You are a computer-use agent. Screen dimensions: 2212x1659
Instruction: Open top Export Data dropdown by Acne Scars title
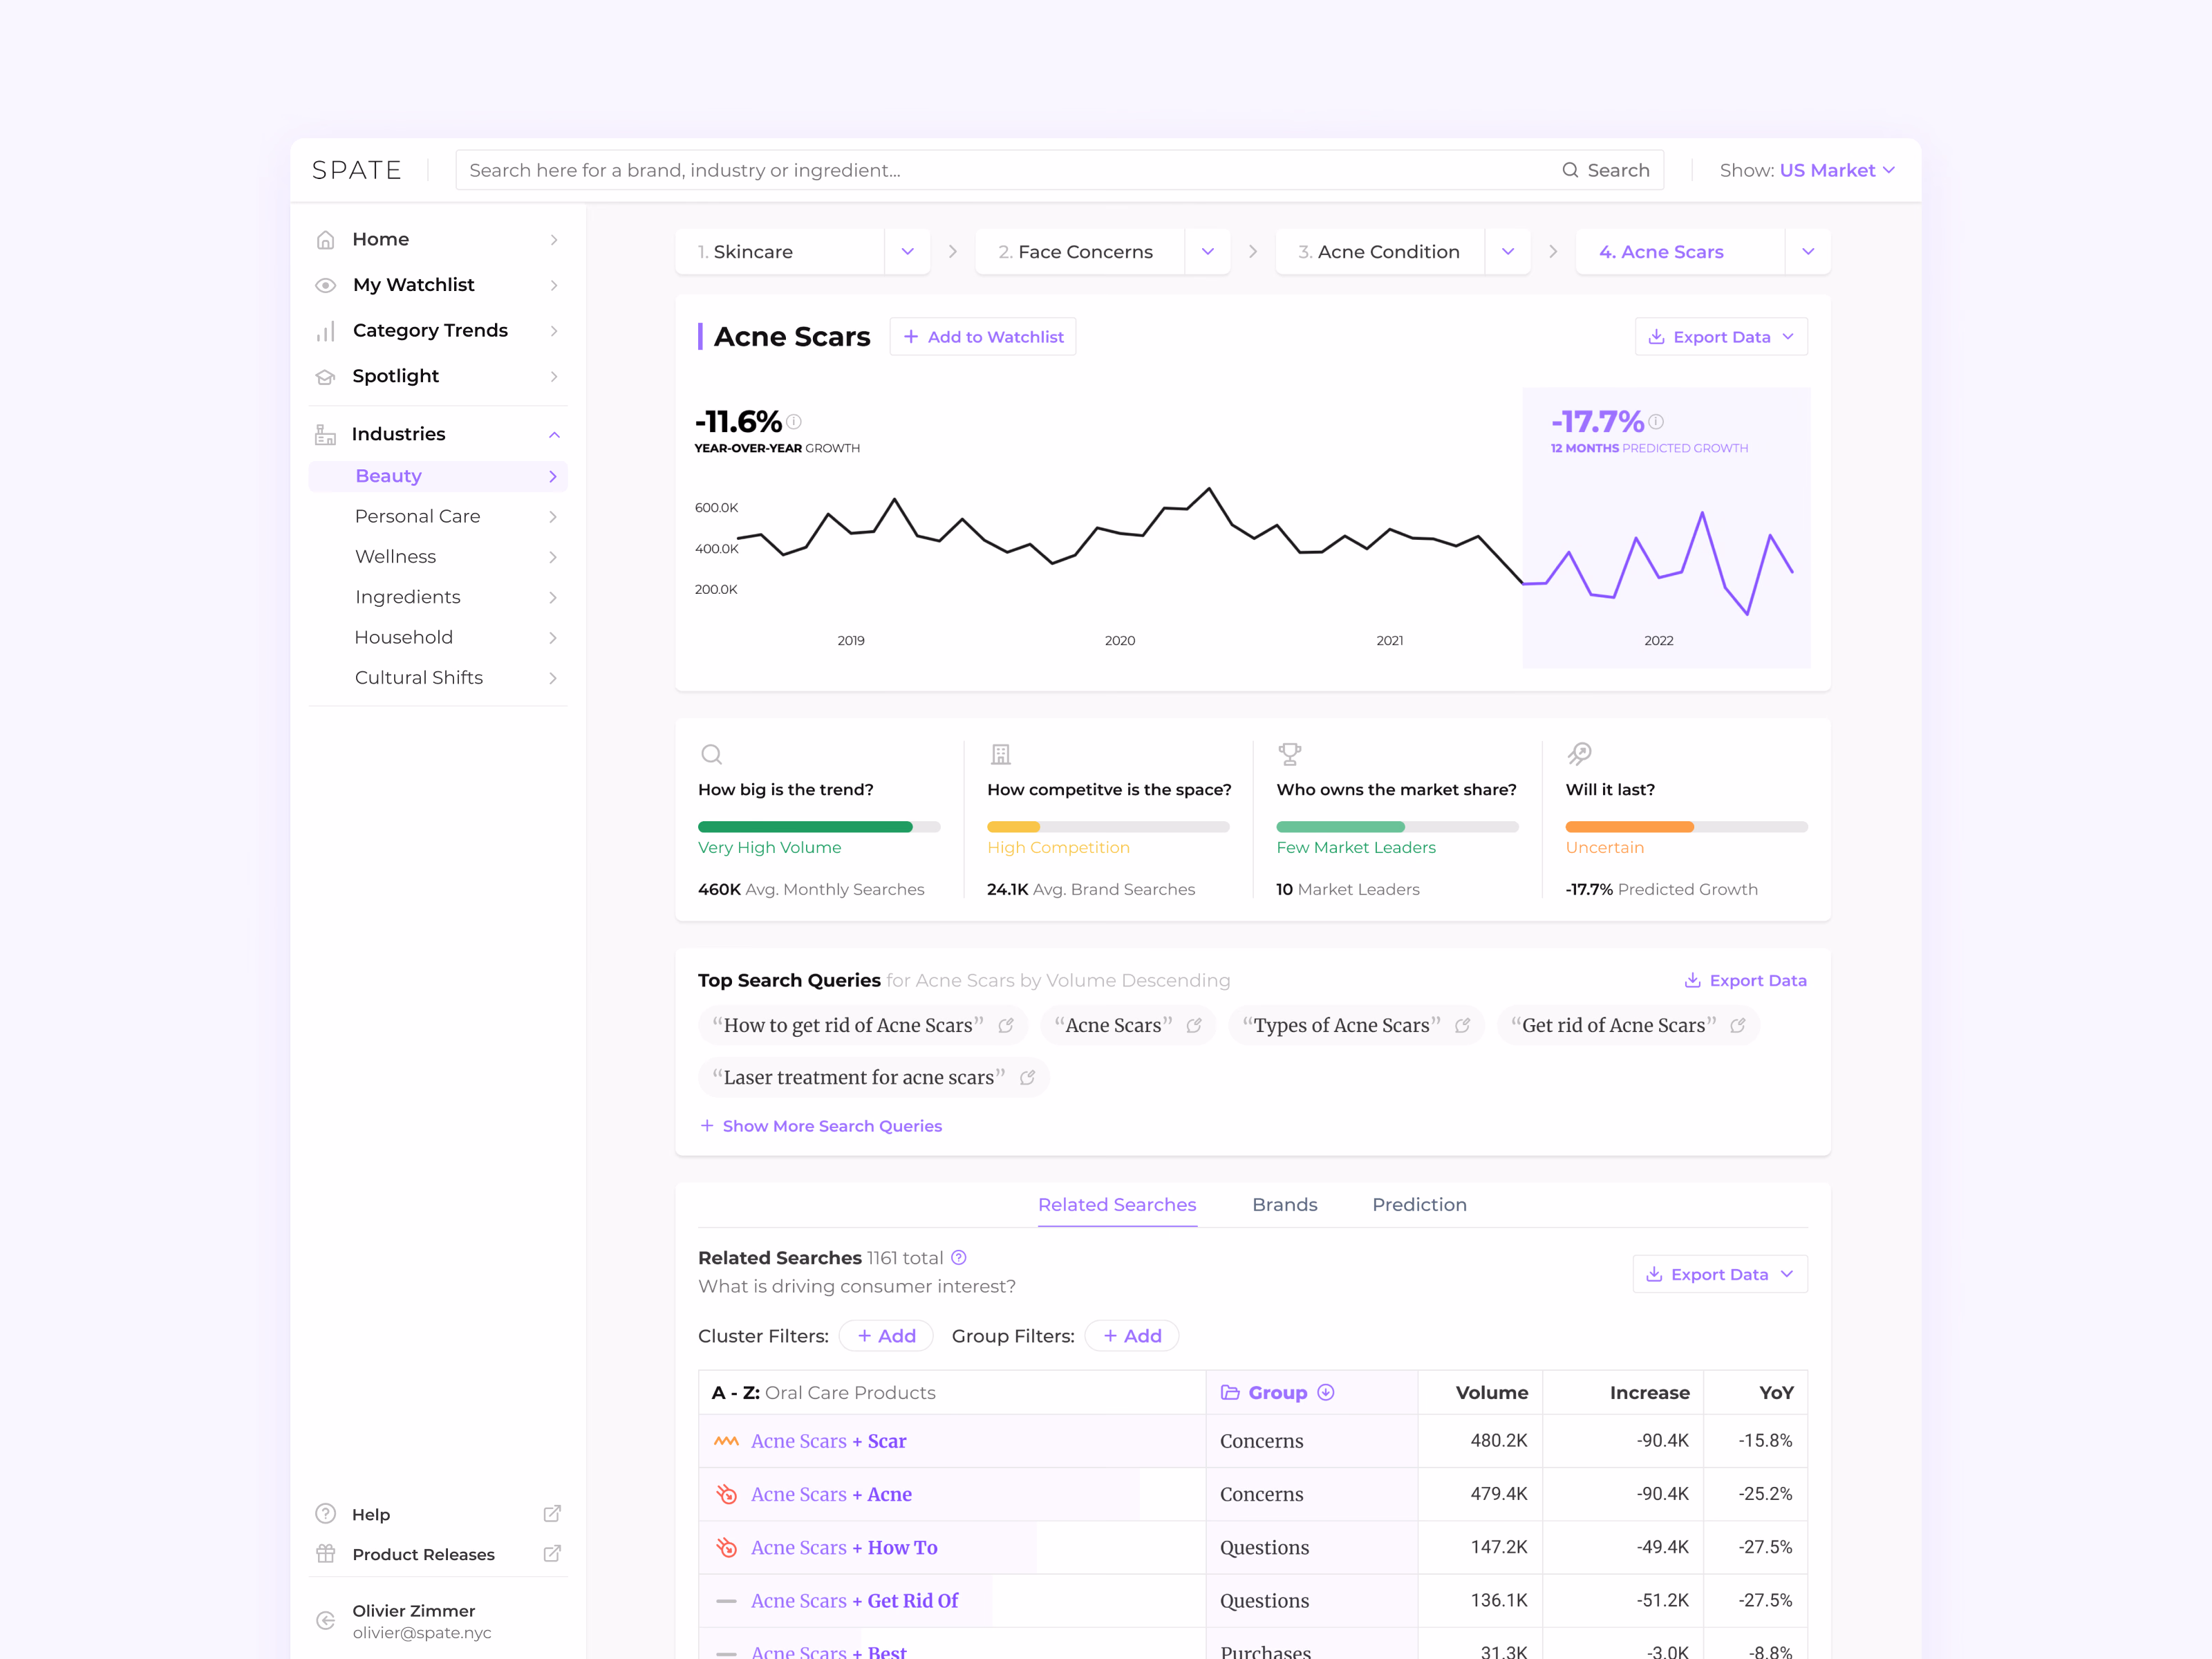click(1721, 337)
